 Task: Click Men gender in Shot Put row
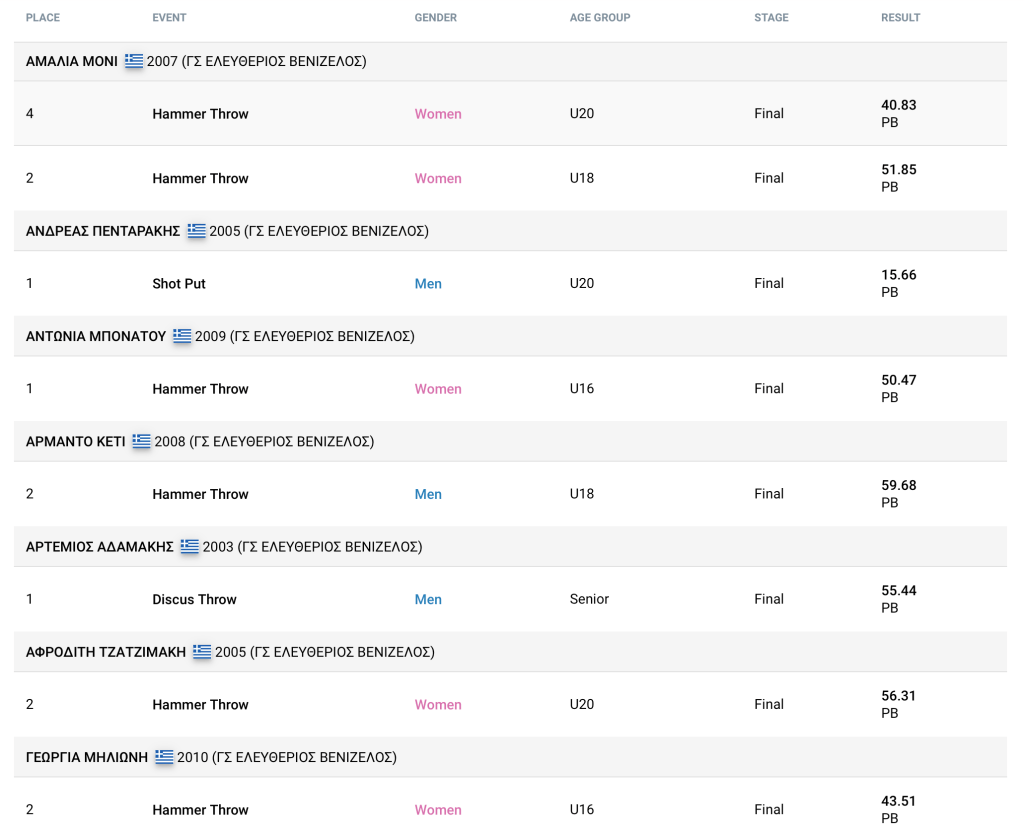tap(428, 284)
